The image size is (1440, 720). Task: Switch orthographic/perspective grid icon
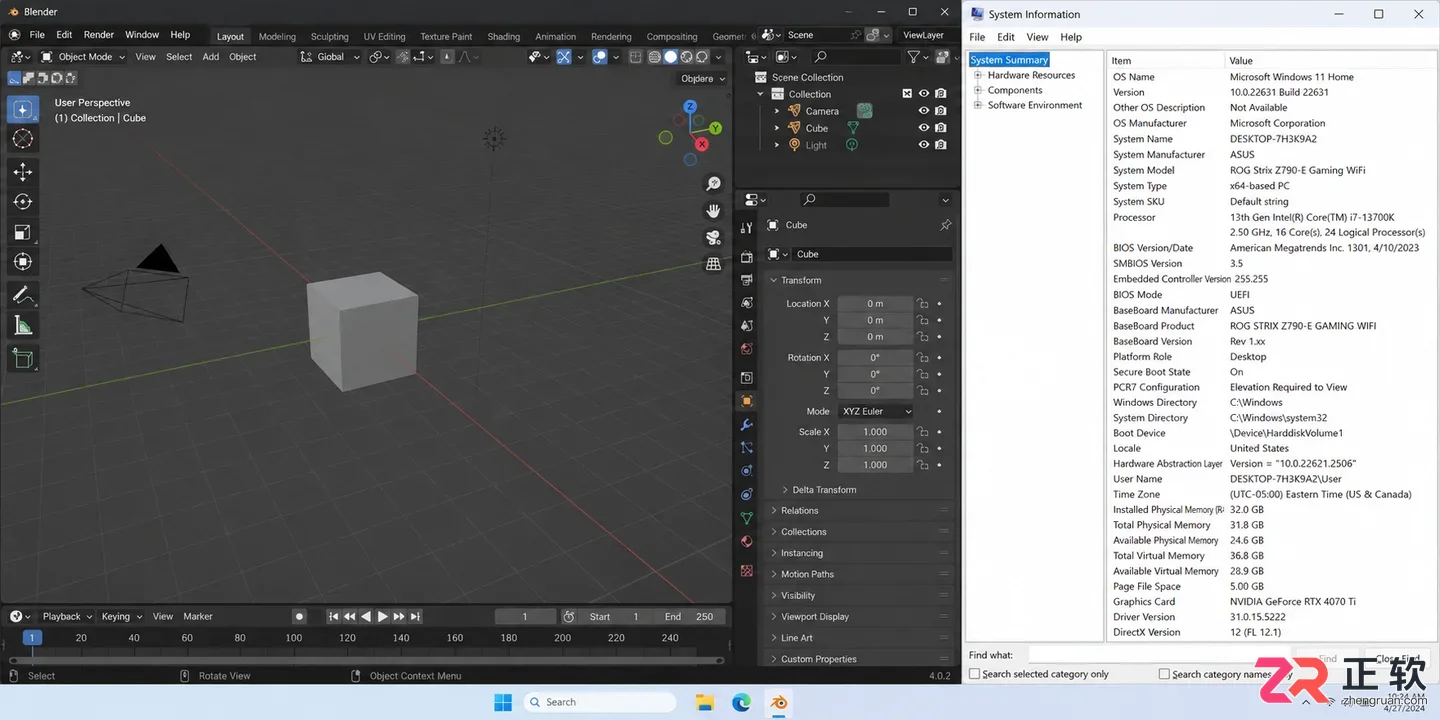point(713,265)
